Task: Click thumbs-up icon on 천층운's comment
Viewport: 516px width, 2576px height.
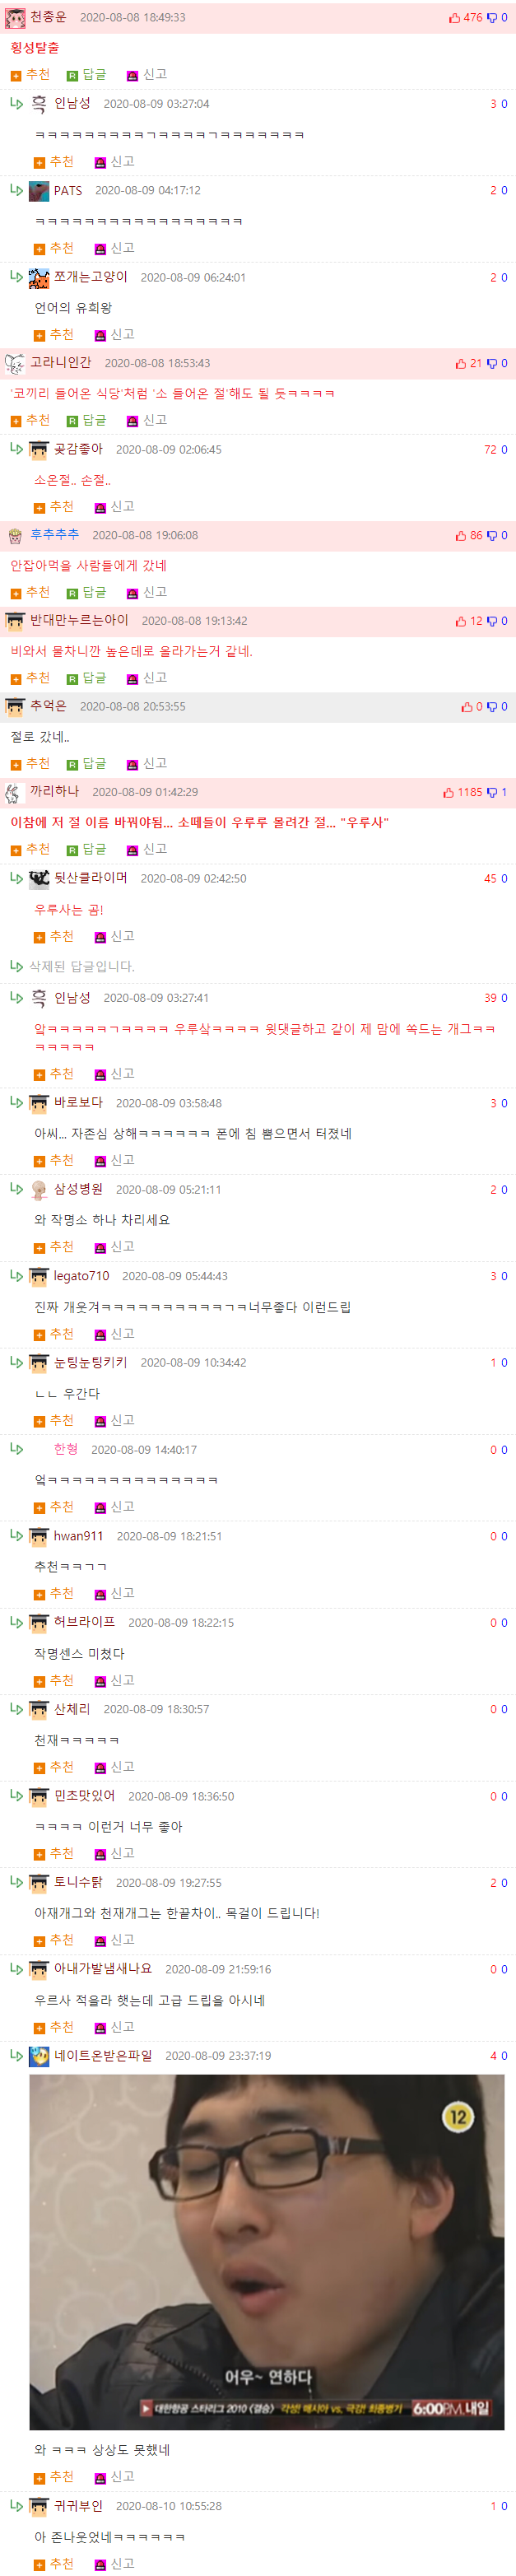Action: pos(455,18)
